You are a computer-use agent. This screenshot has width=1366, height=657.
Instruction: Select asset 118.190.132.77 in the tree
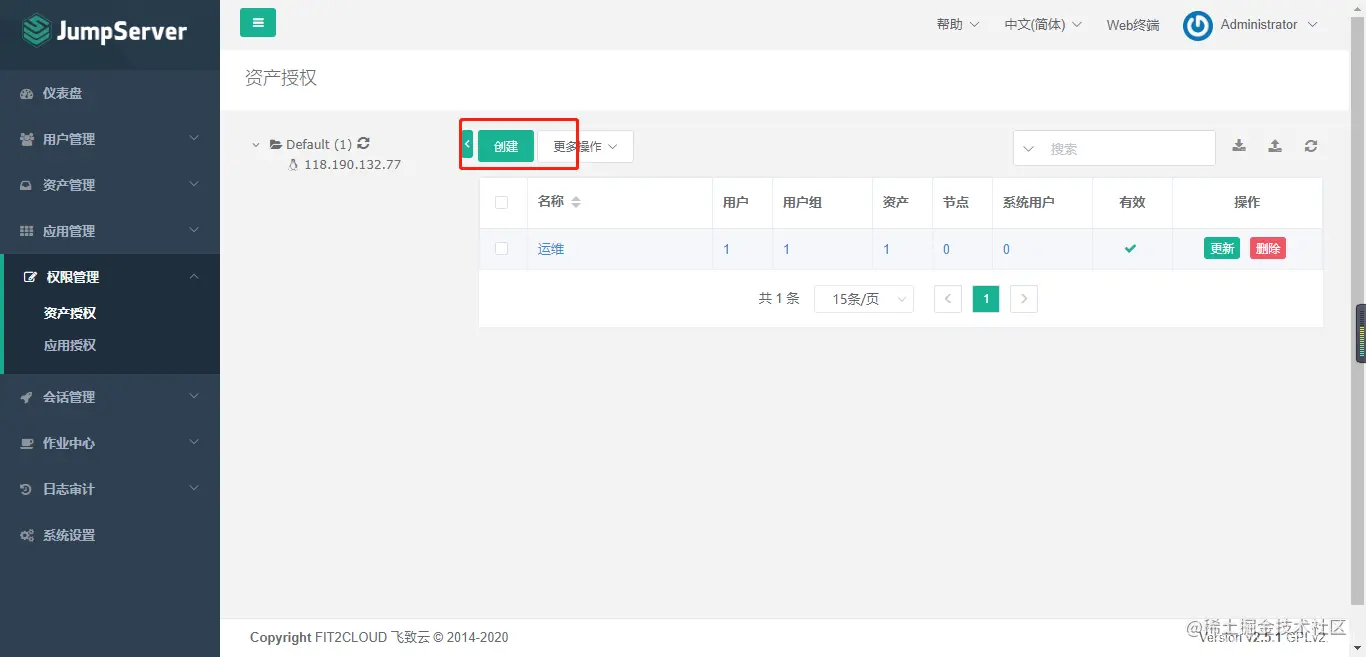tap(352, 165)
